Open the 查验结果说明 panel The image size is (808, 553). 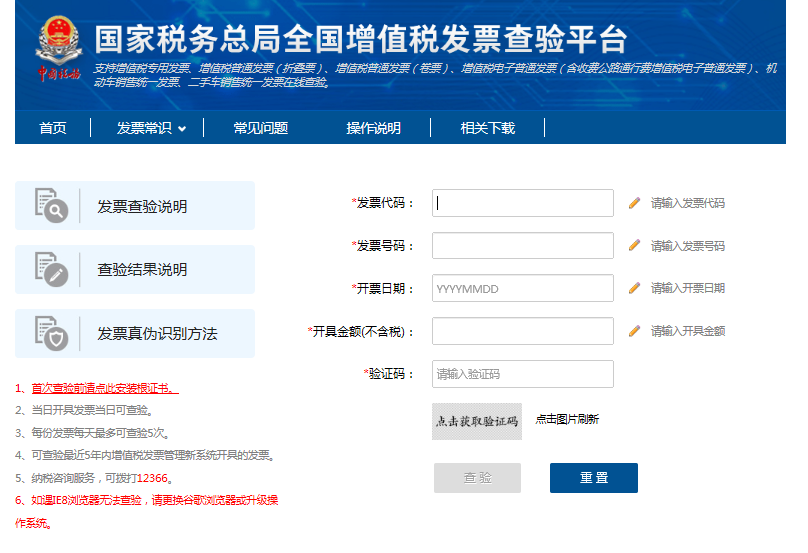pyautogui.click(x=135, y=270)
